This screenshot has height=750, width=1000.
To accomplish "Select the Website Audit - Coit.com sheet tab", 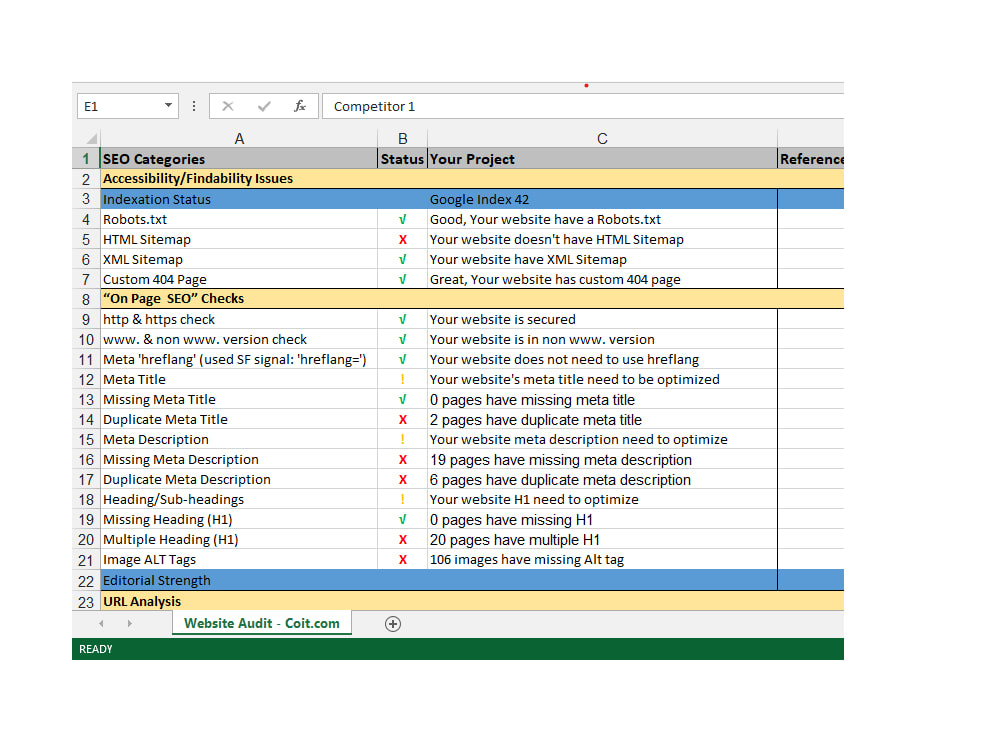I will [261, 623].
